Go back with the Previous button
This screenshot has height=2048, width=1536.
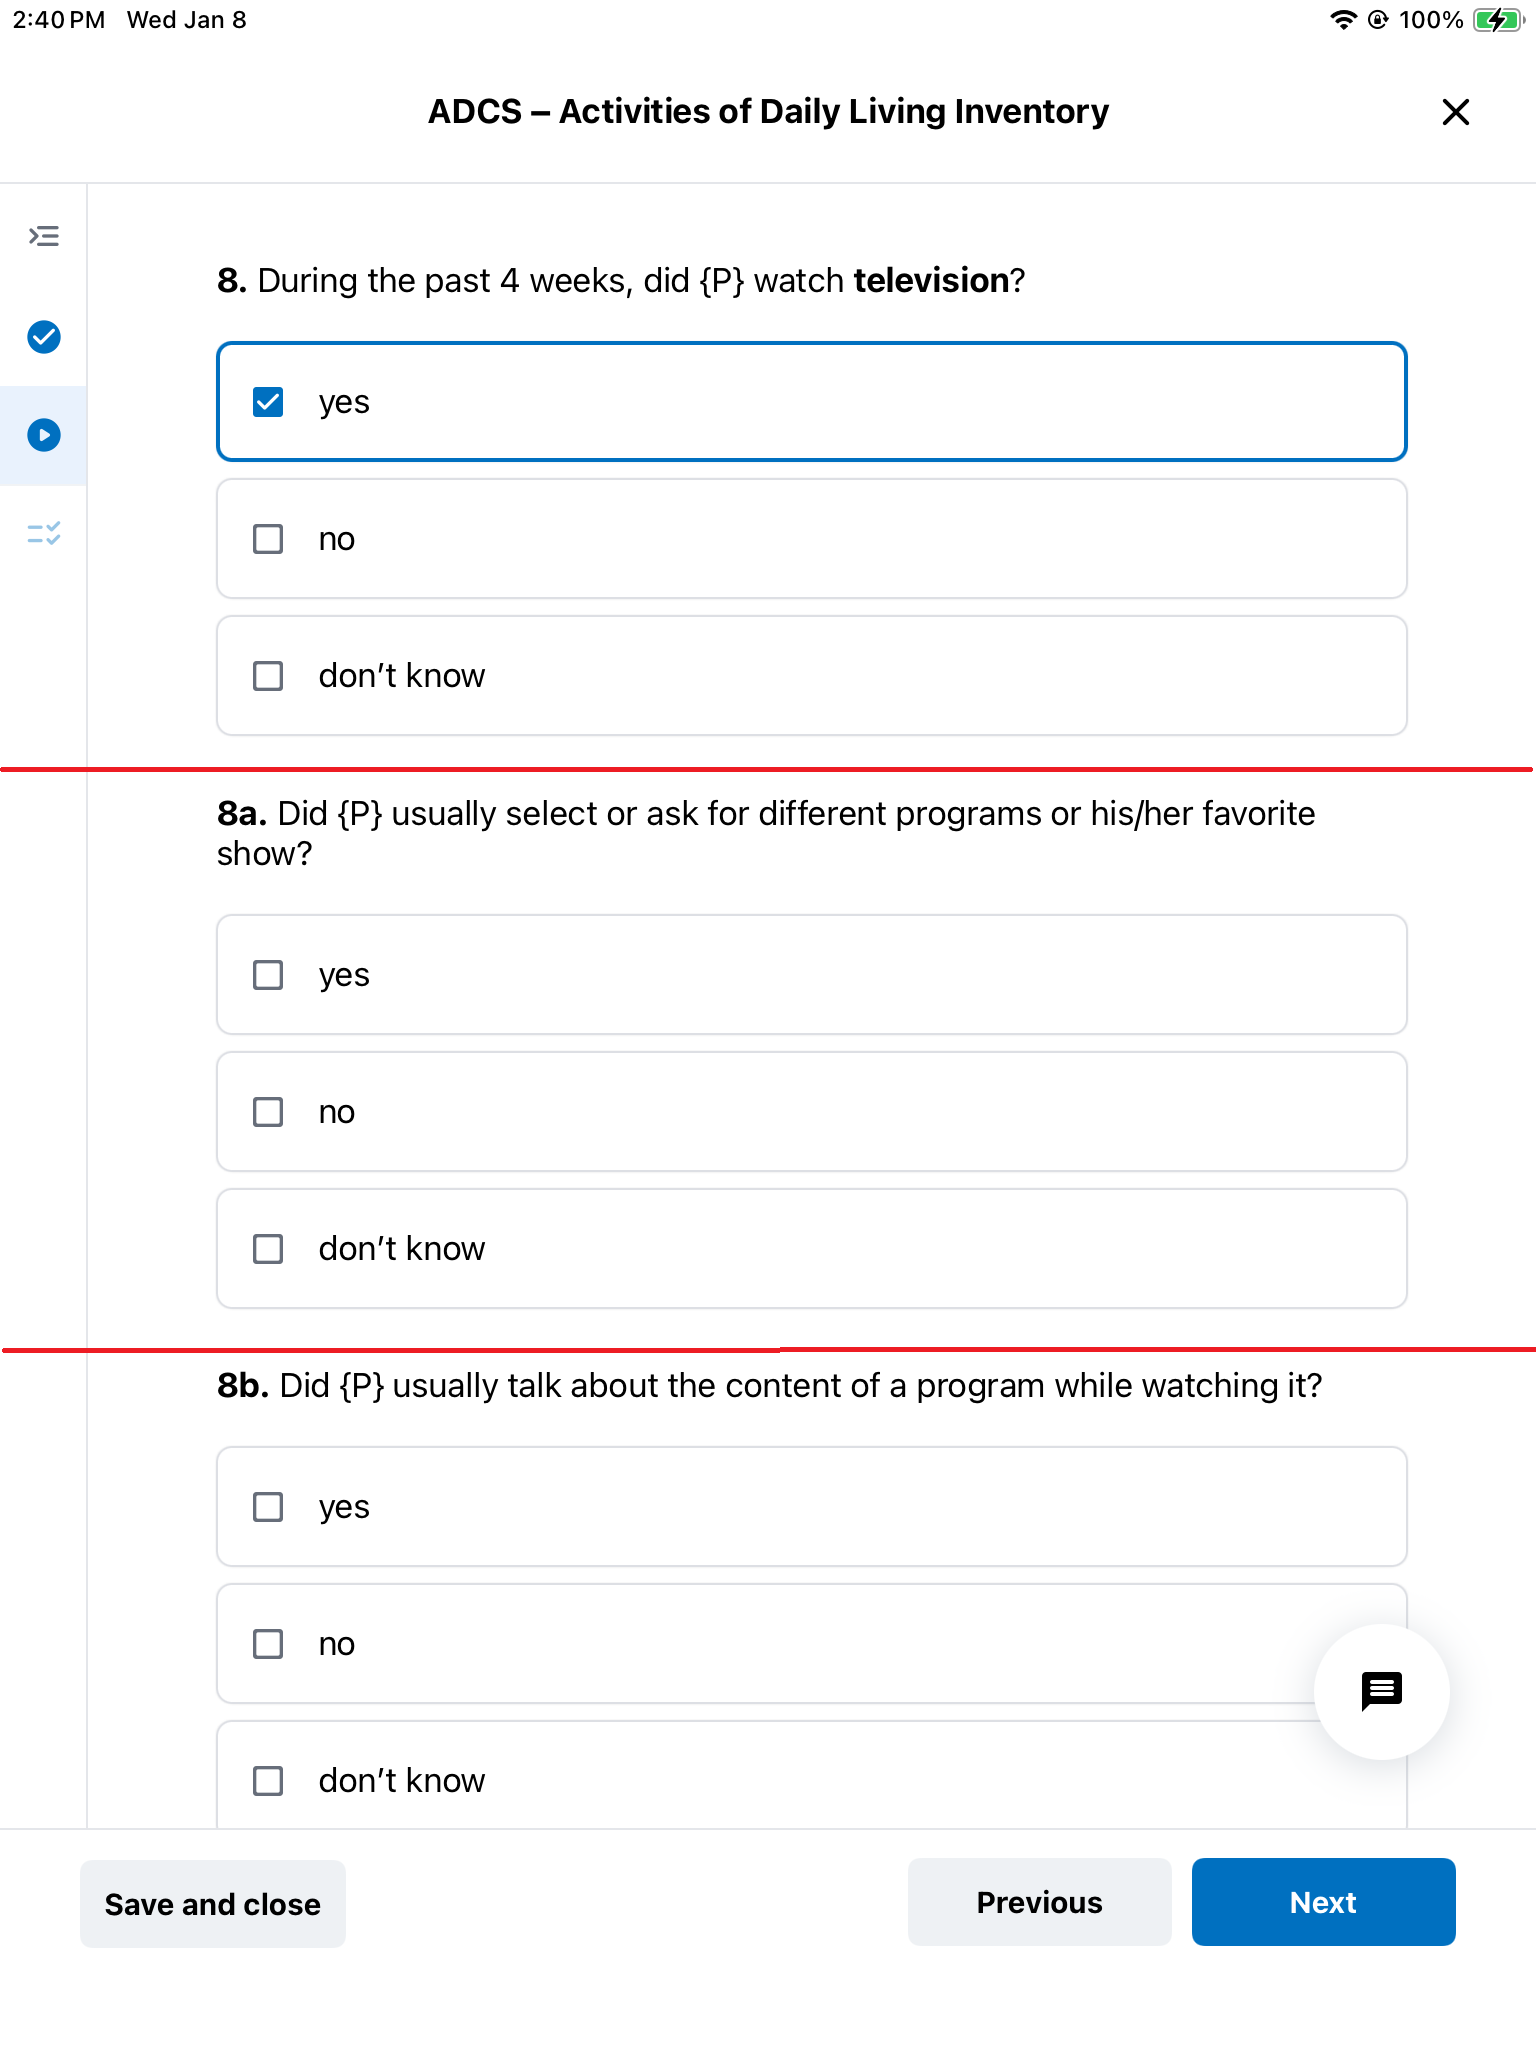[1039, 1902]
